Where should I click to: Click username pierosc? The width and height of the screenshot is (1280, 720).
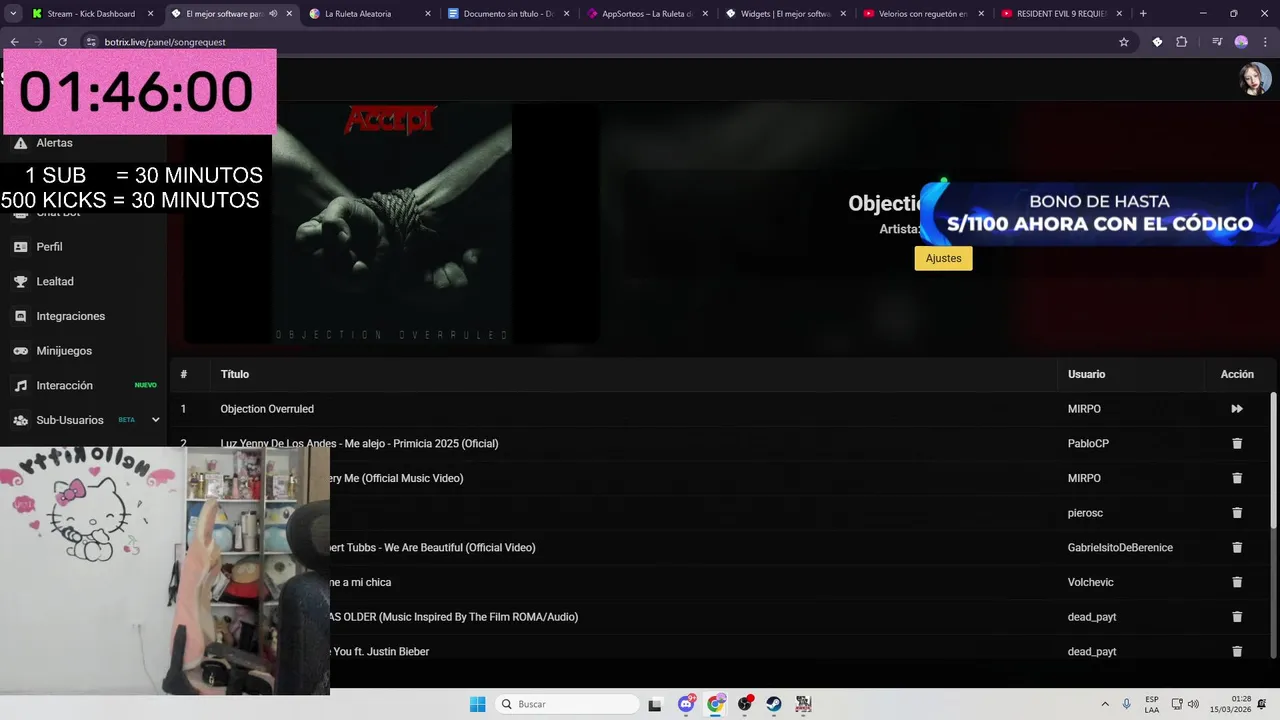[1085, 513]
